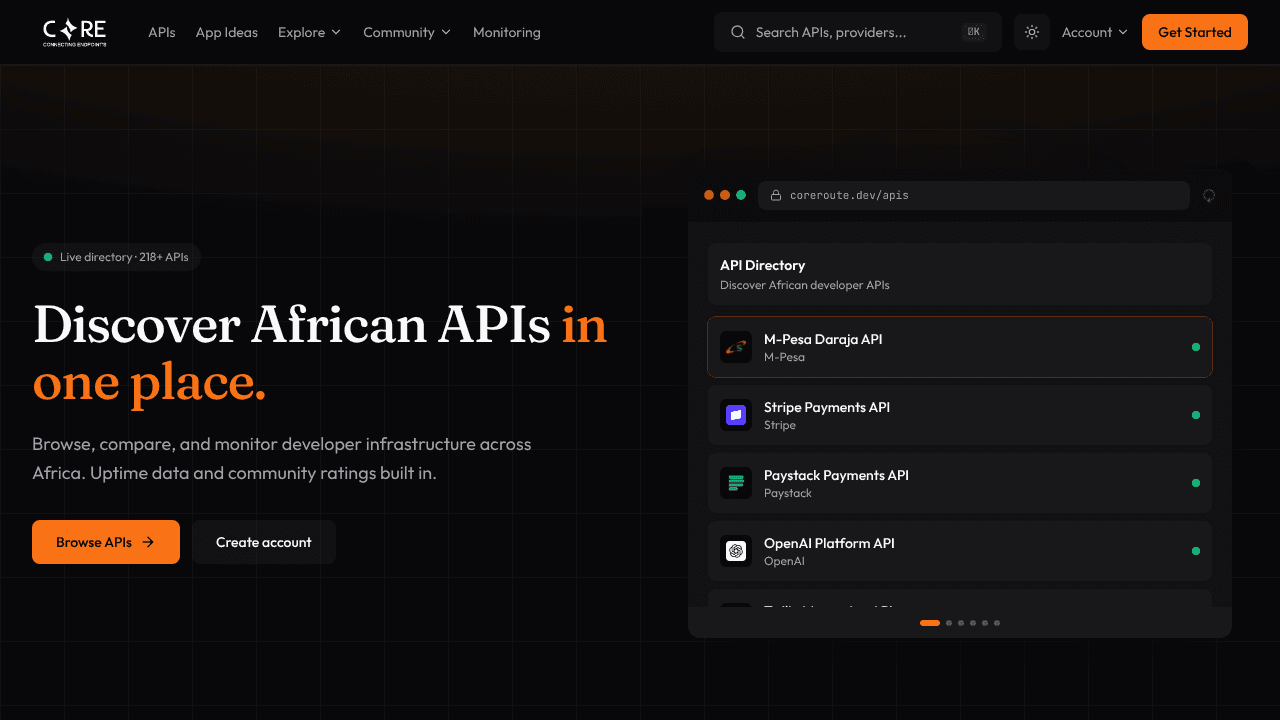Viewport: 1280px width, 720px height.
Task: Click the Stripe Payments API title text
Action: tap(827, 407)
